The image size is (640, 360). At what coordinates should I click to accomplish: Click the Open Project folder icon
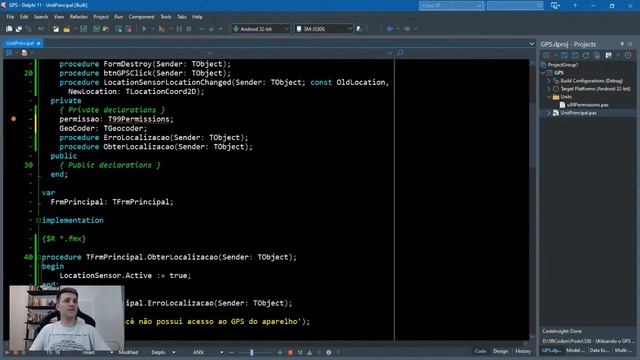coord(66,29)
